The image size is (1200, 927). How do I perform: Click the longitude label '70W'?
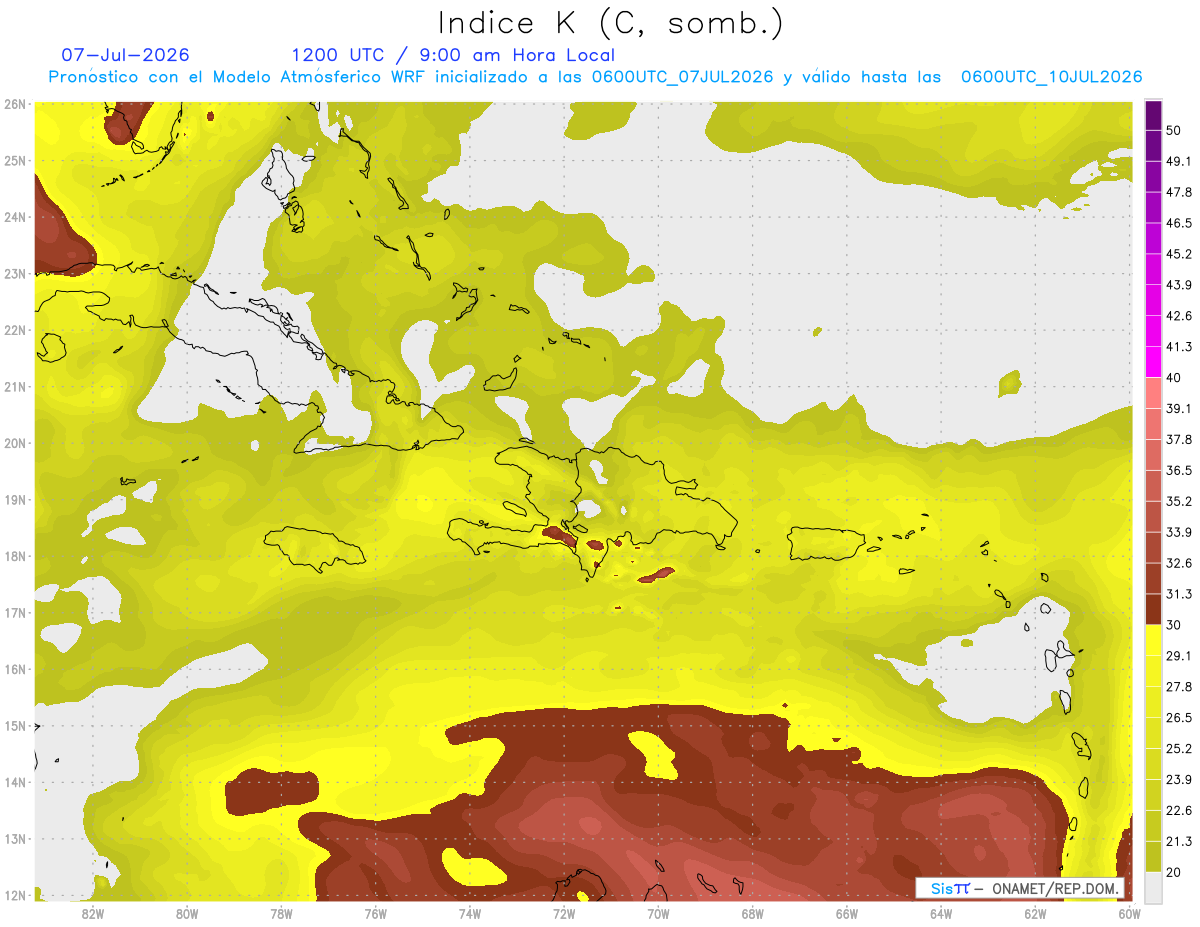coord(658,913)
